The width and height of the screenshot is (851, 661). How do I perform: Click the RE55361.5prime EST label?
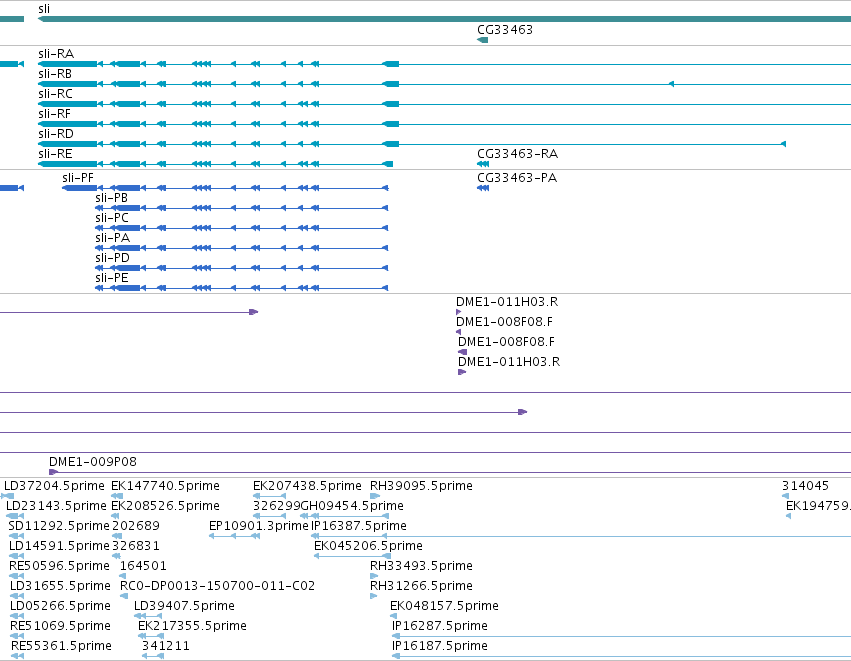61,647
